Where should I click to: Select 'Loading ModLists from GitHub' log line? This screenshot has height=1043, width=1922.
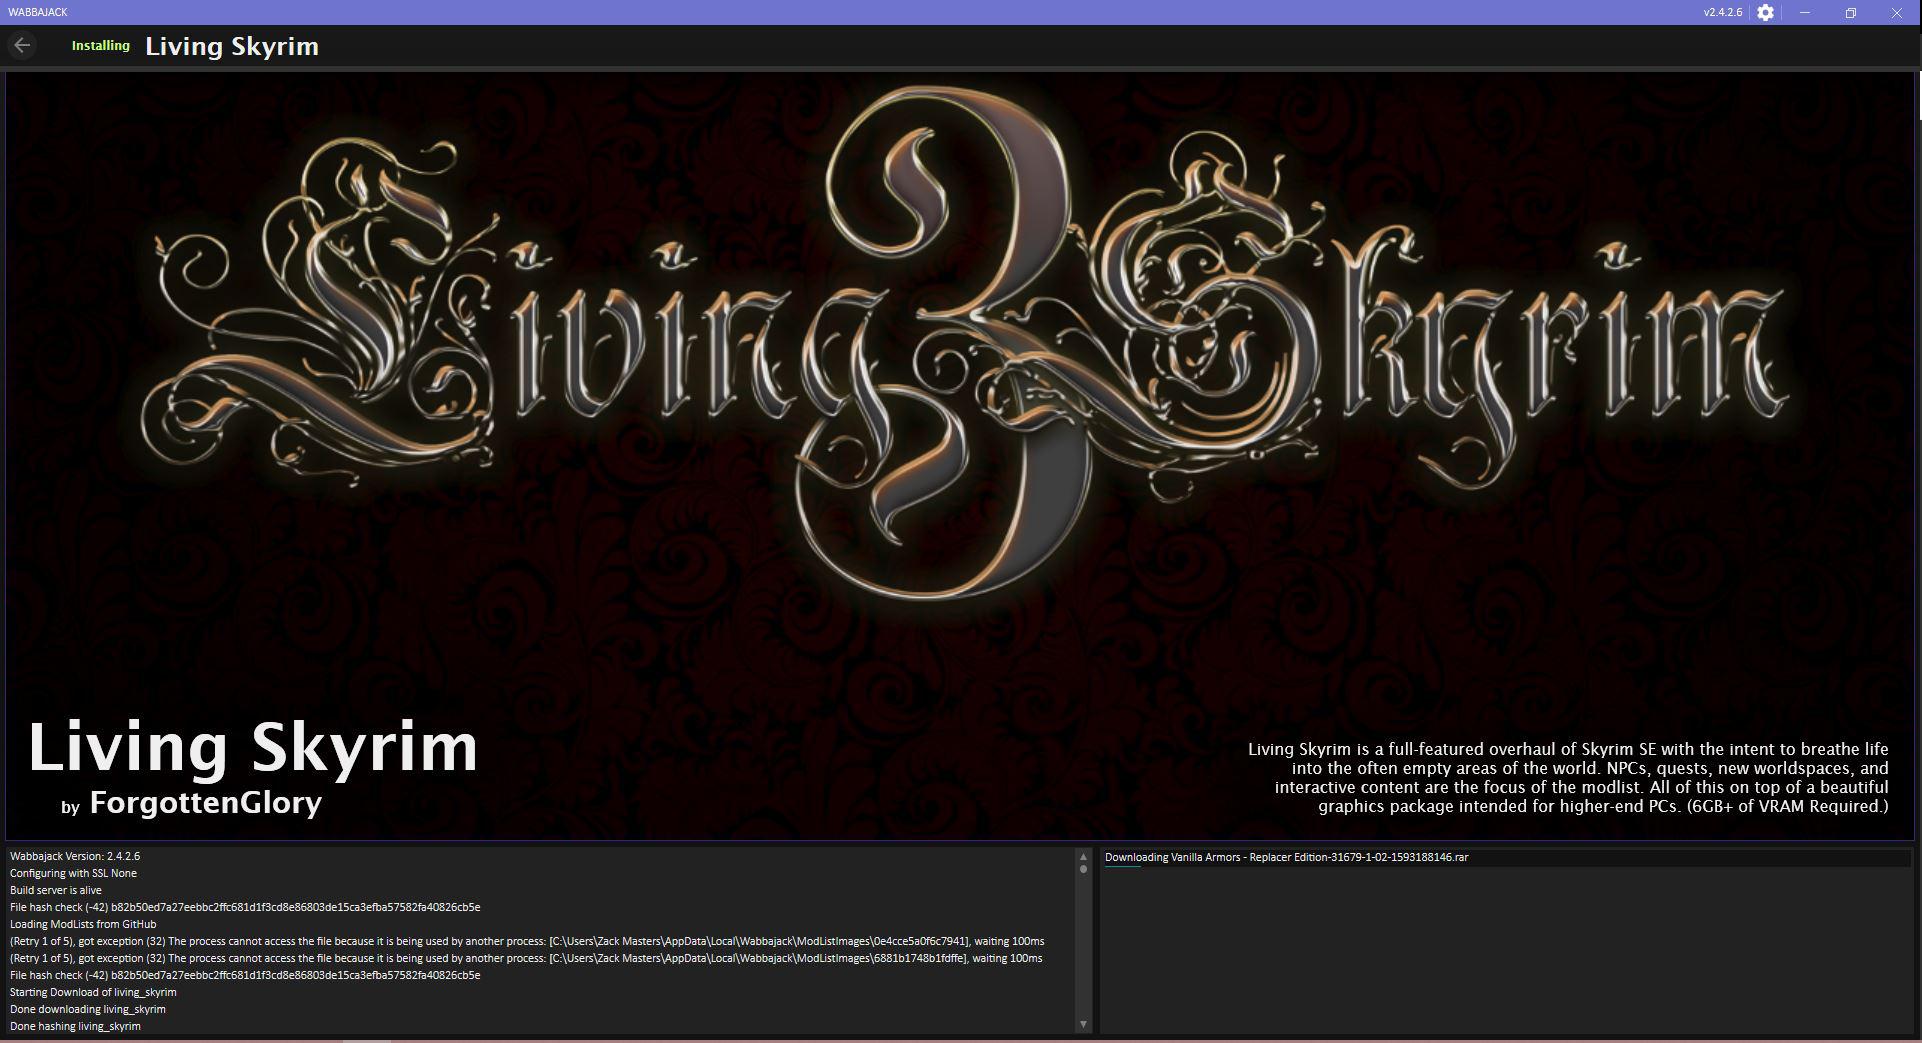coord(83,924)
